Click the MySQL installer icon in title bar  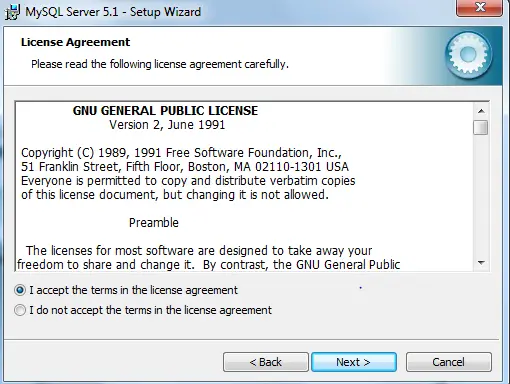point(13,12)
